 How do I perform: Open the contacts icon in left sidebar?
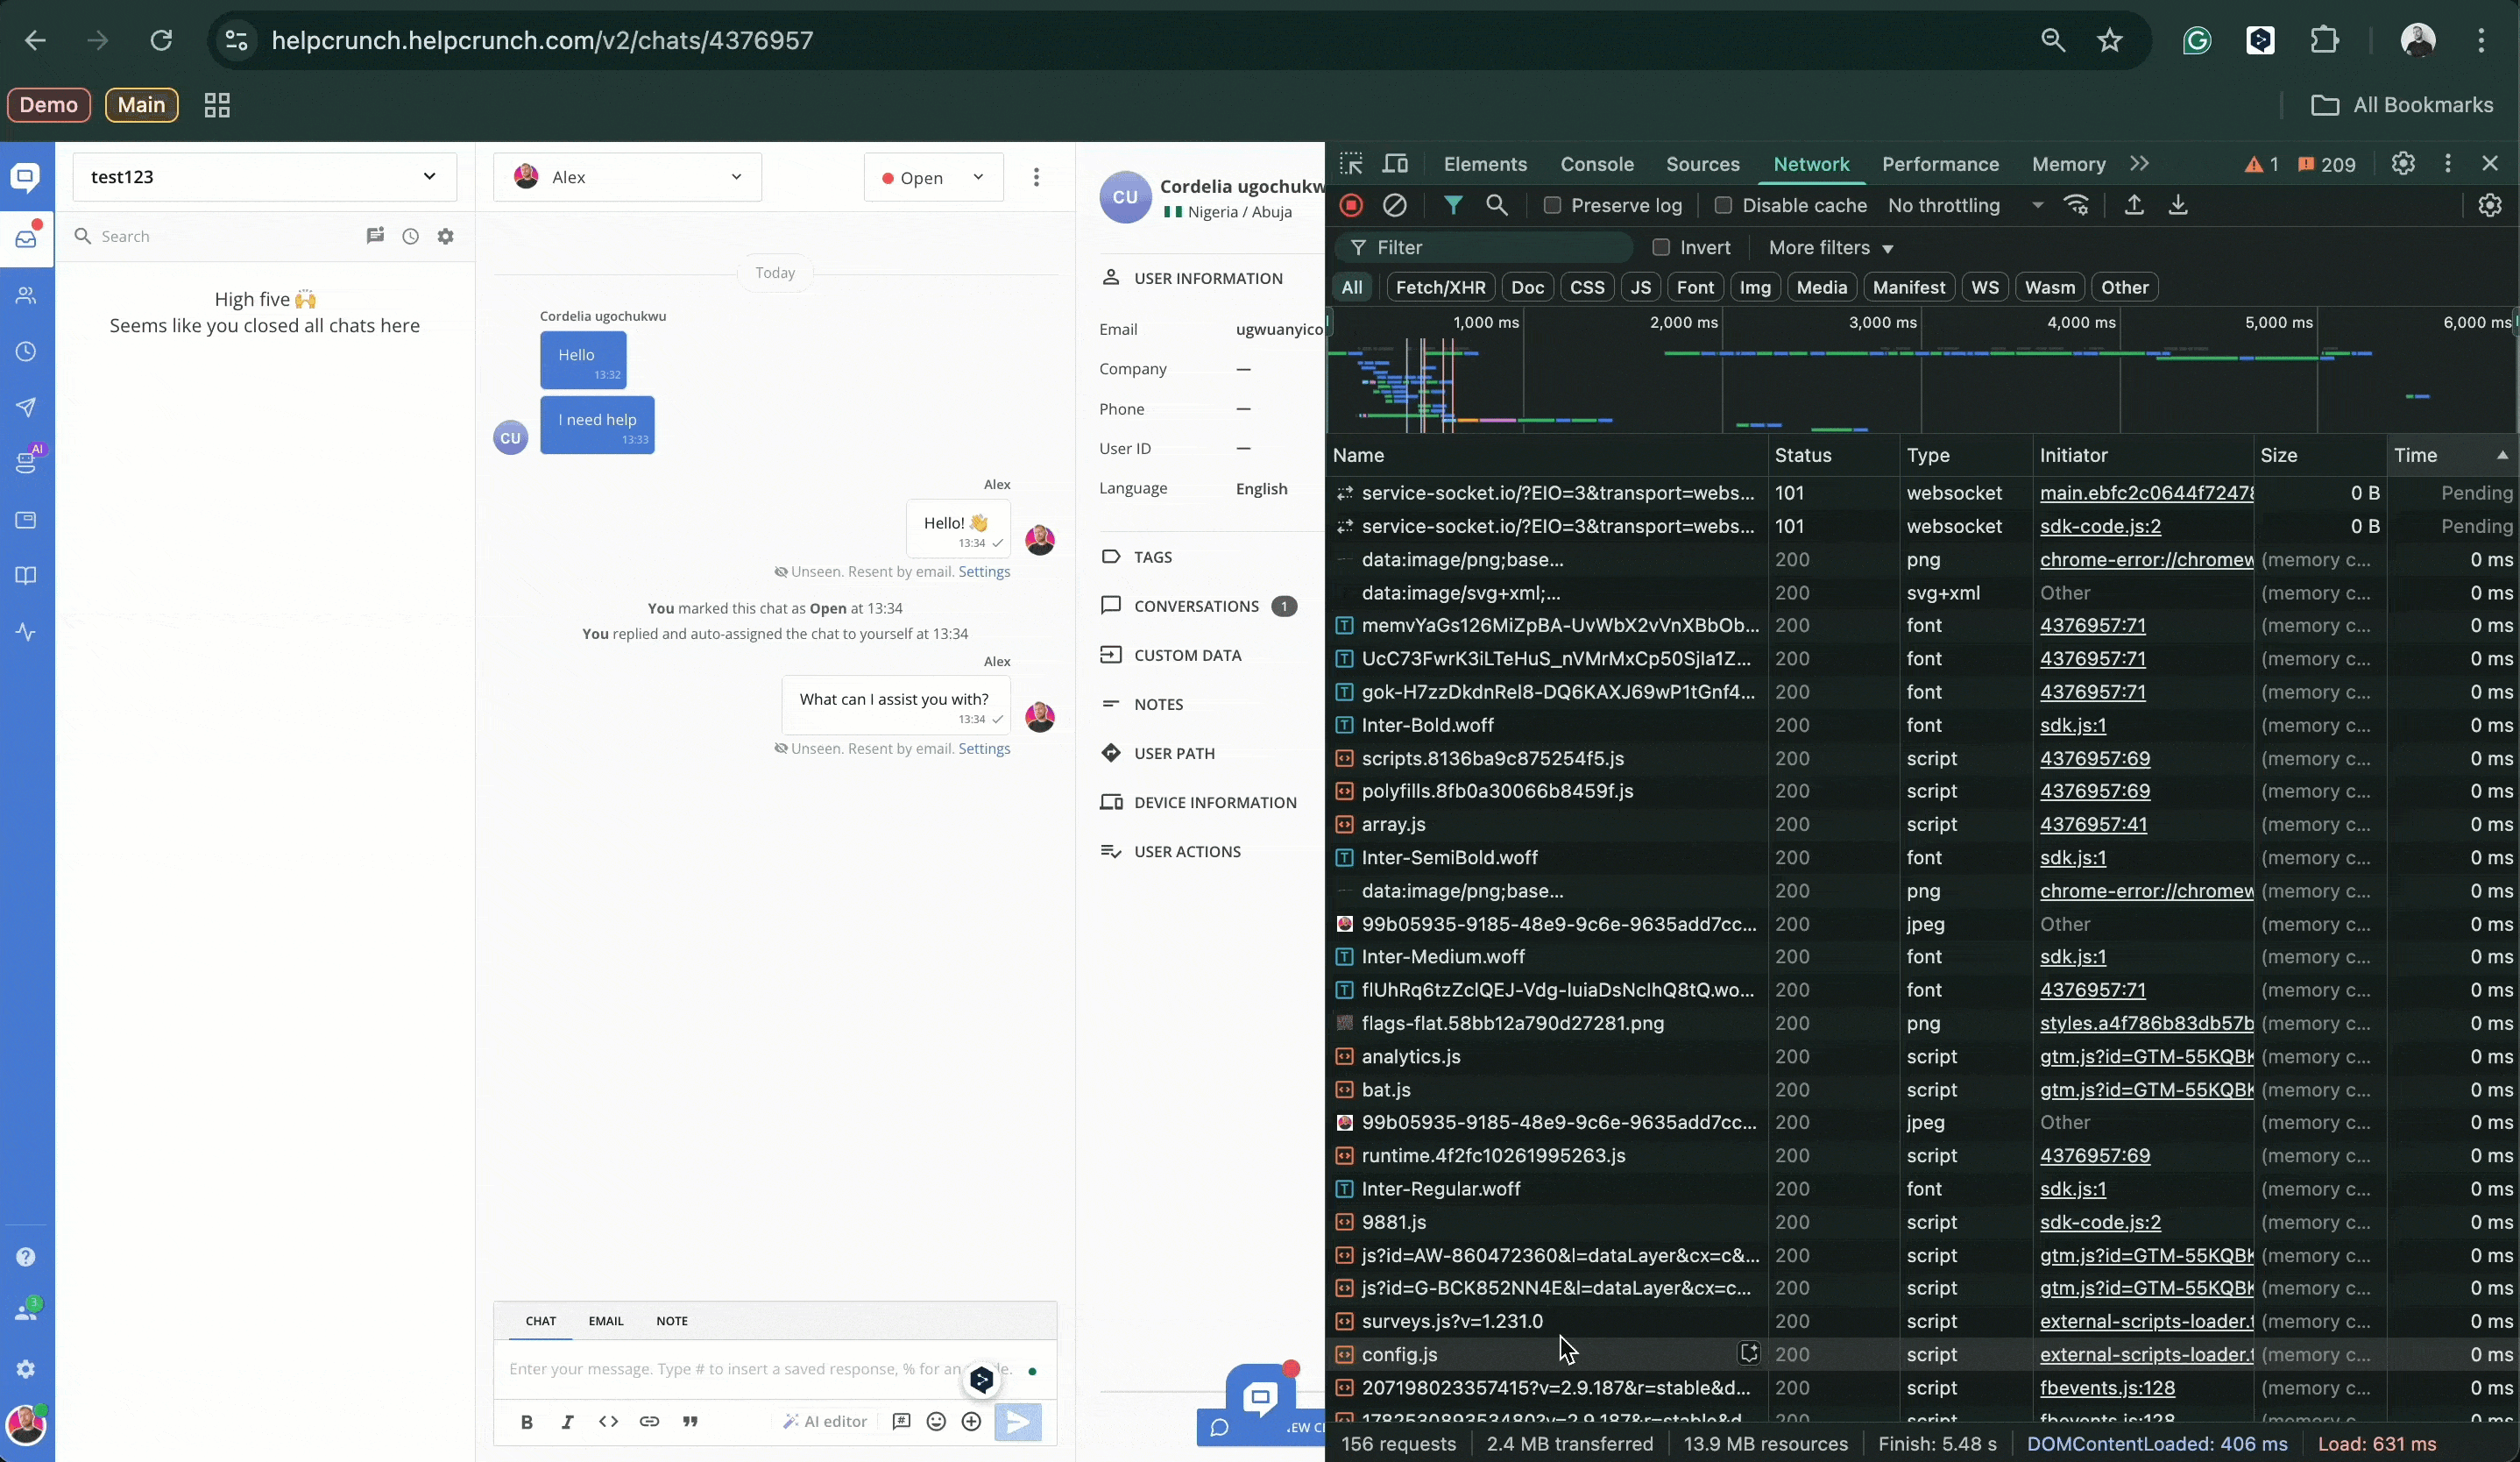pyautogui.click(x=26, y=296)
